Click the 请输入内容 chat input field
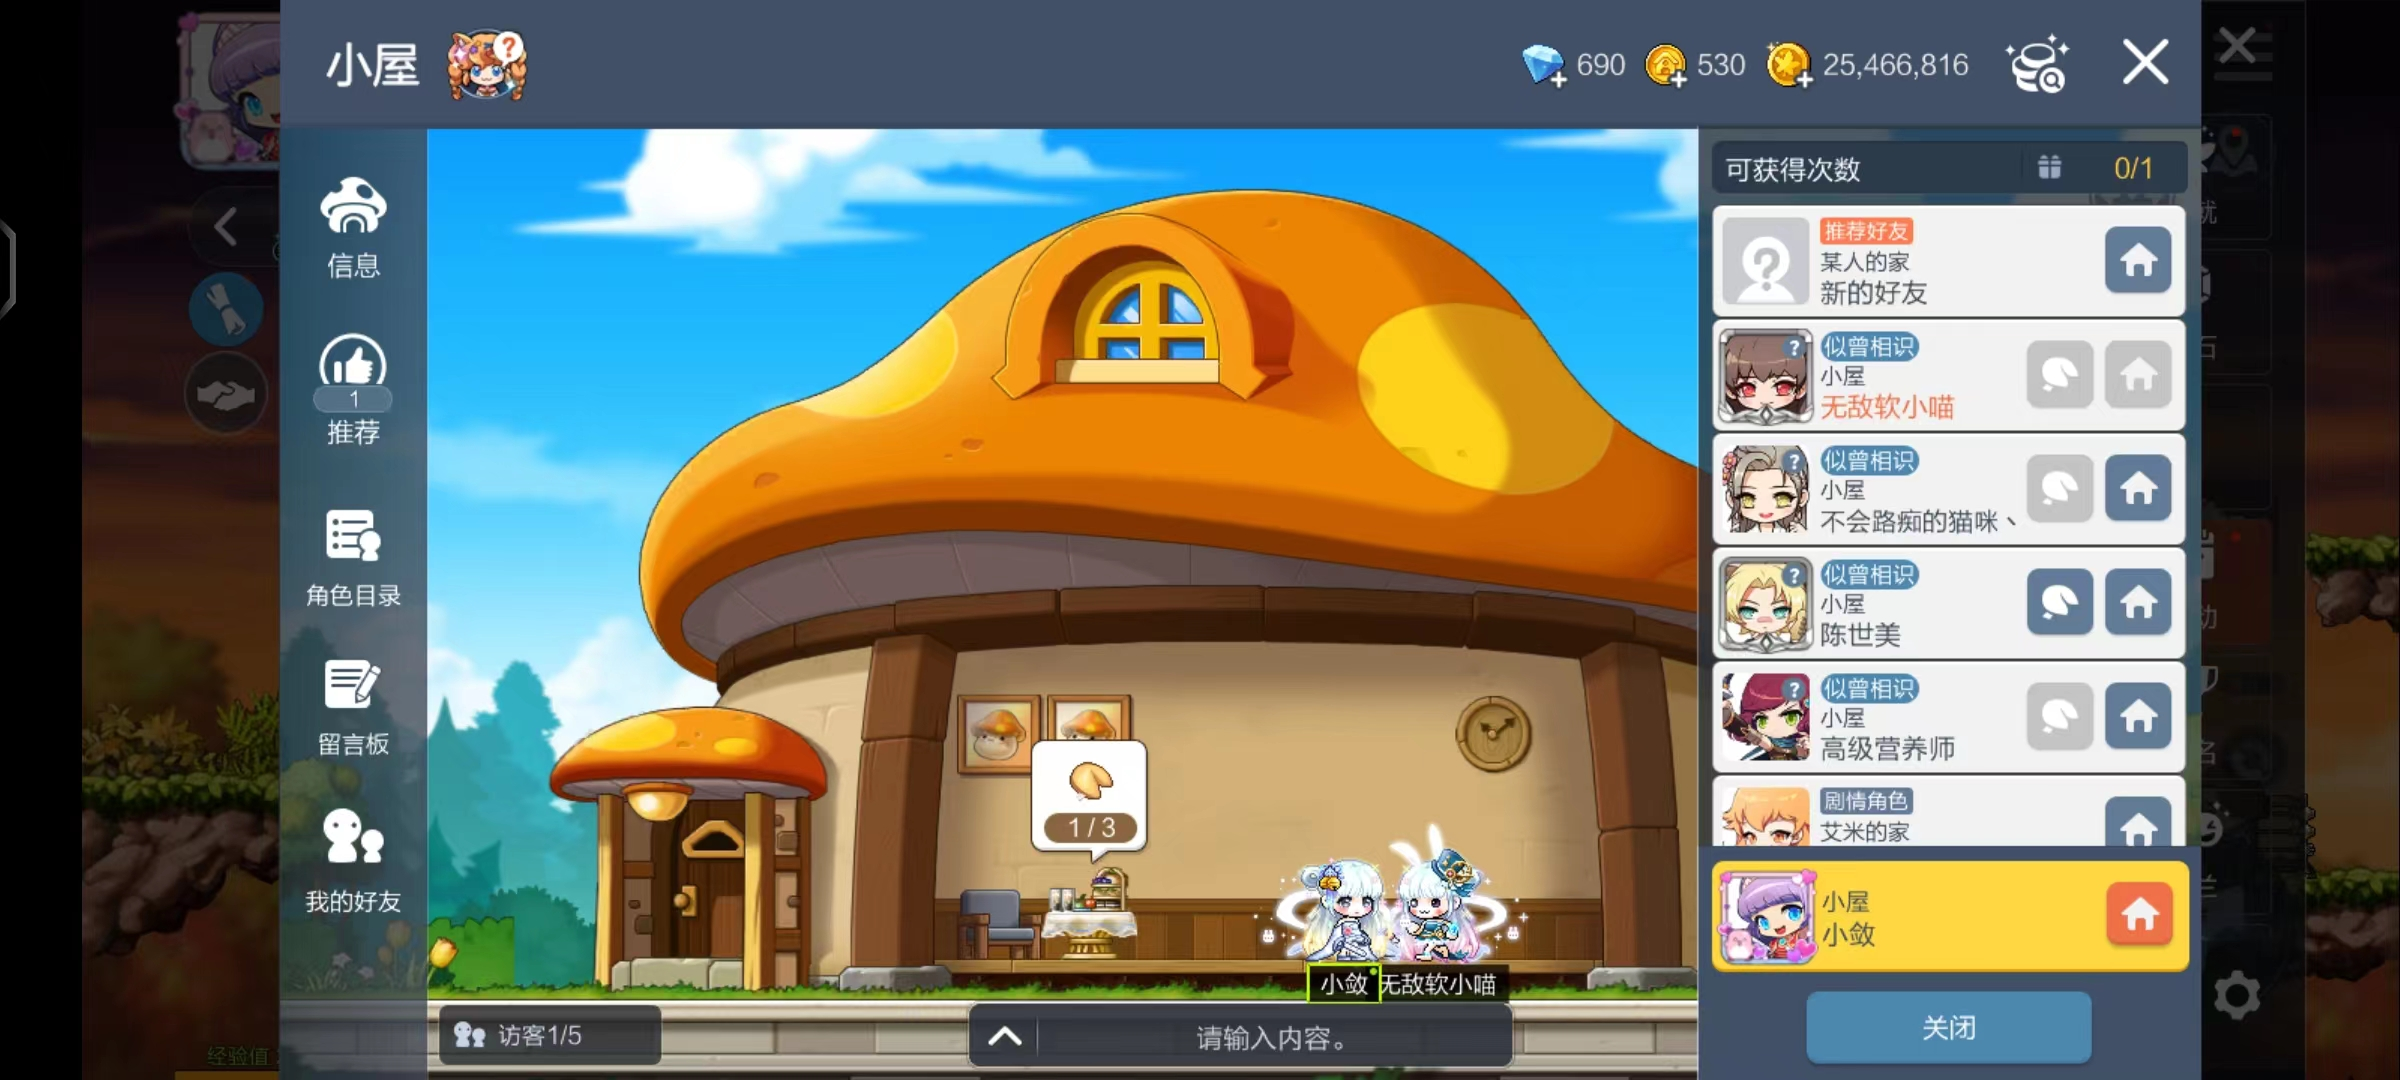The image size is (2400, 1080). click(1270, 1038)
